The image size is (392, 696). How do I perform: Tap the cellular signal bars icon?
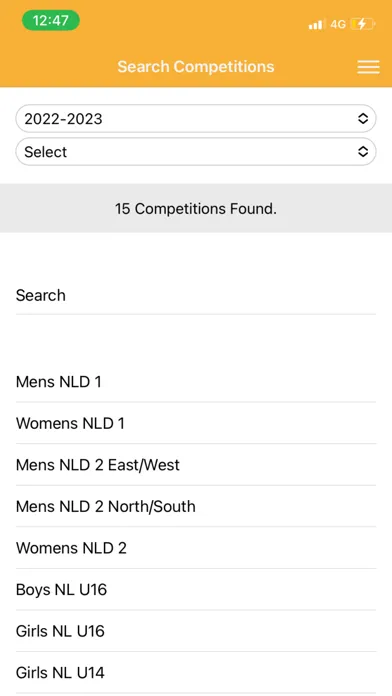pos(316,24)
